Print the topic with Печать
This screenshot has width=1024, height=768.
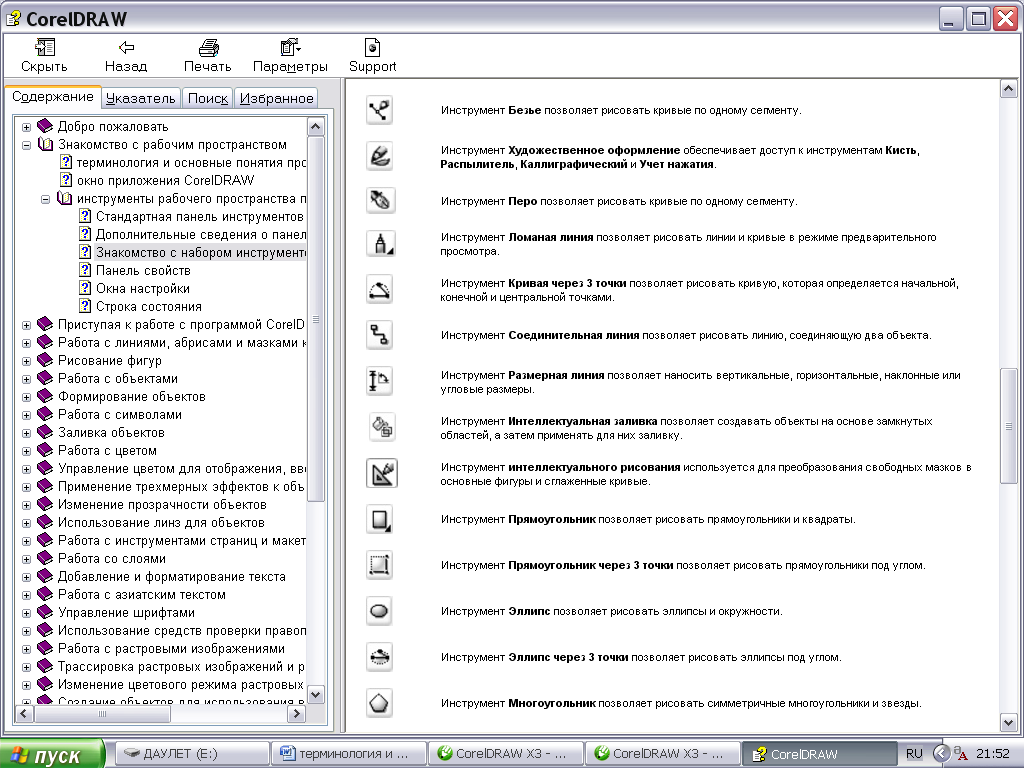[208, 55]
